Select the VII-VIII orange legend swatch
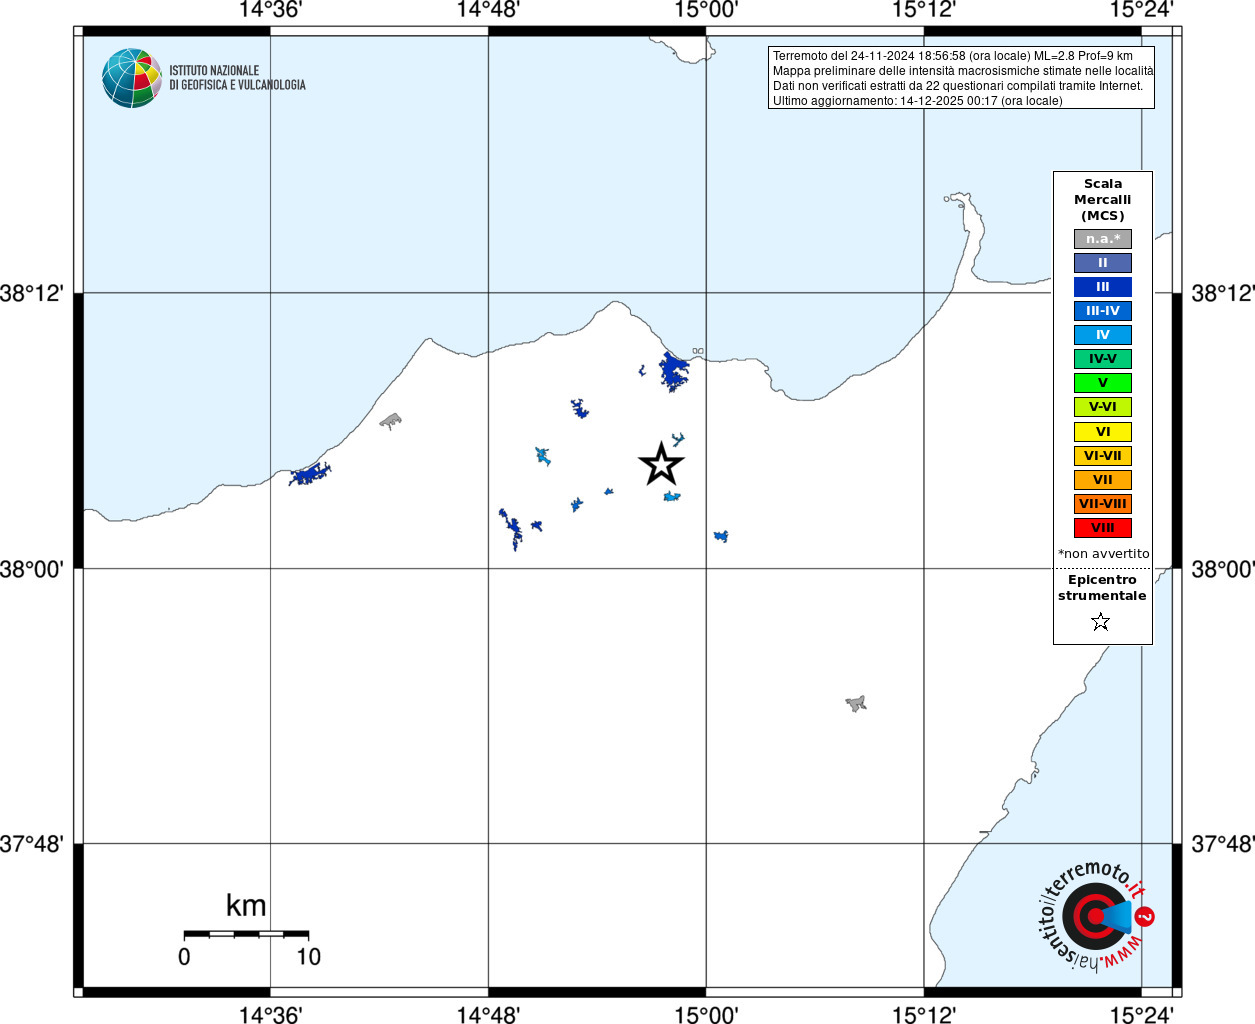Viewport: 1255px width, 1024px height. click(x=1103, y=504)
